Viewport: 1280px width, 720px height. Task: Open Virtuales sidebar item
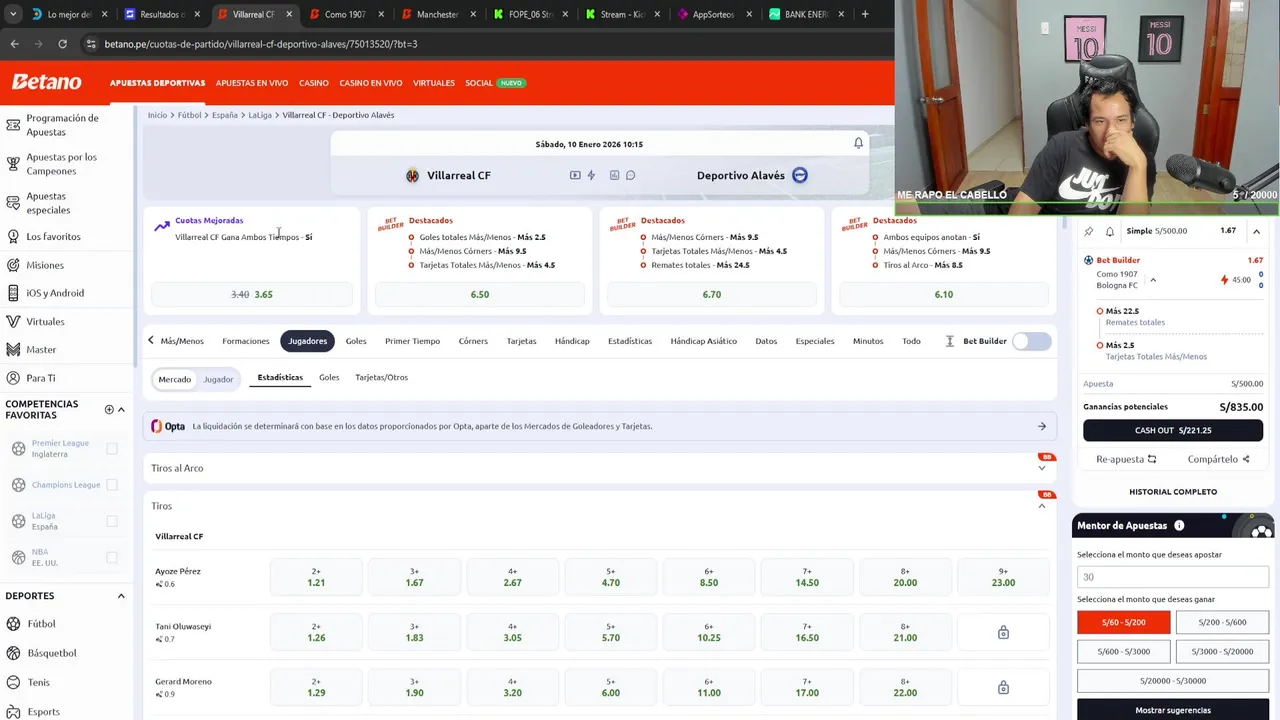(45, 322)
